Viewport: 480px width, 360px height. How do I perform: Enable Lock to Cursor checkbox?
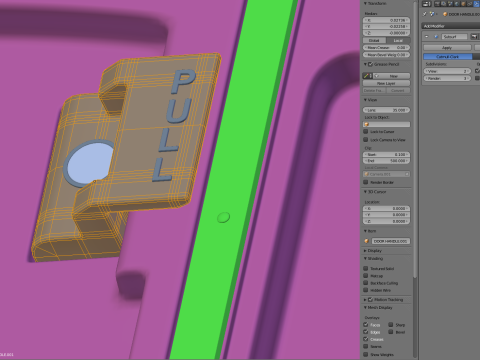click(366, 131)
